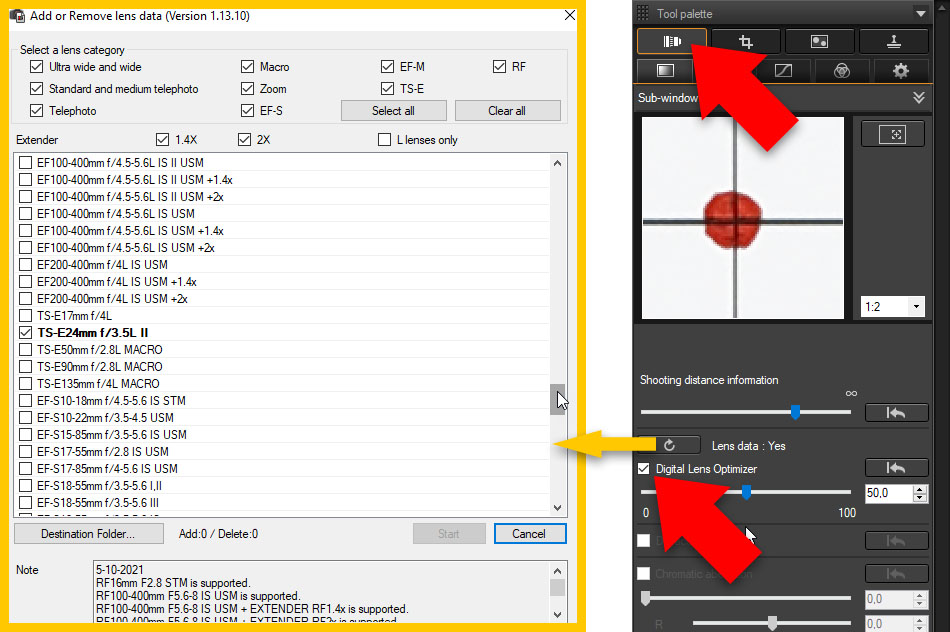The height and width of the screenshot is (632, 950).
Task: Enable the L lenses only checkbox
Action: click(x=385, y=140)
